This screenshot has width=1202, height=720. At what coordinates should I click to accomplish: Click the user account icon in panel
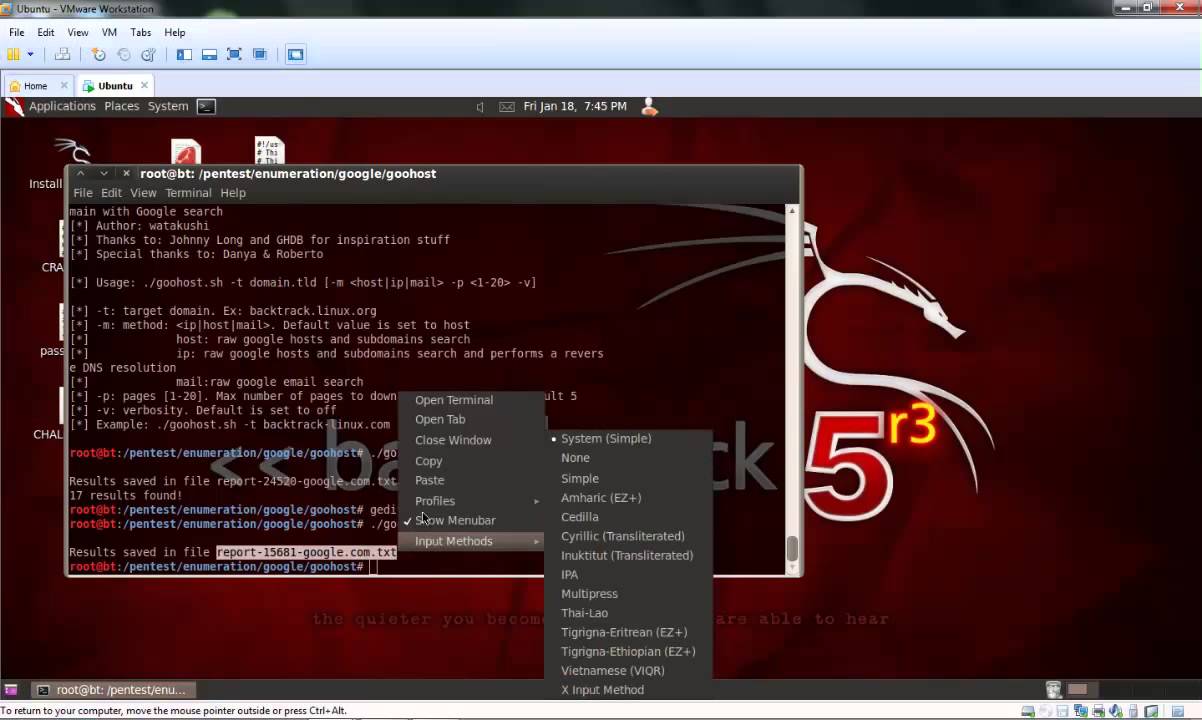649,106
